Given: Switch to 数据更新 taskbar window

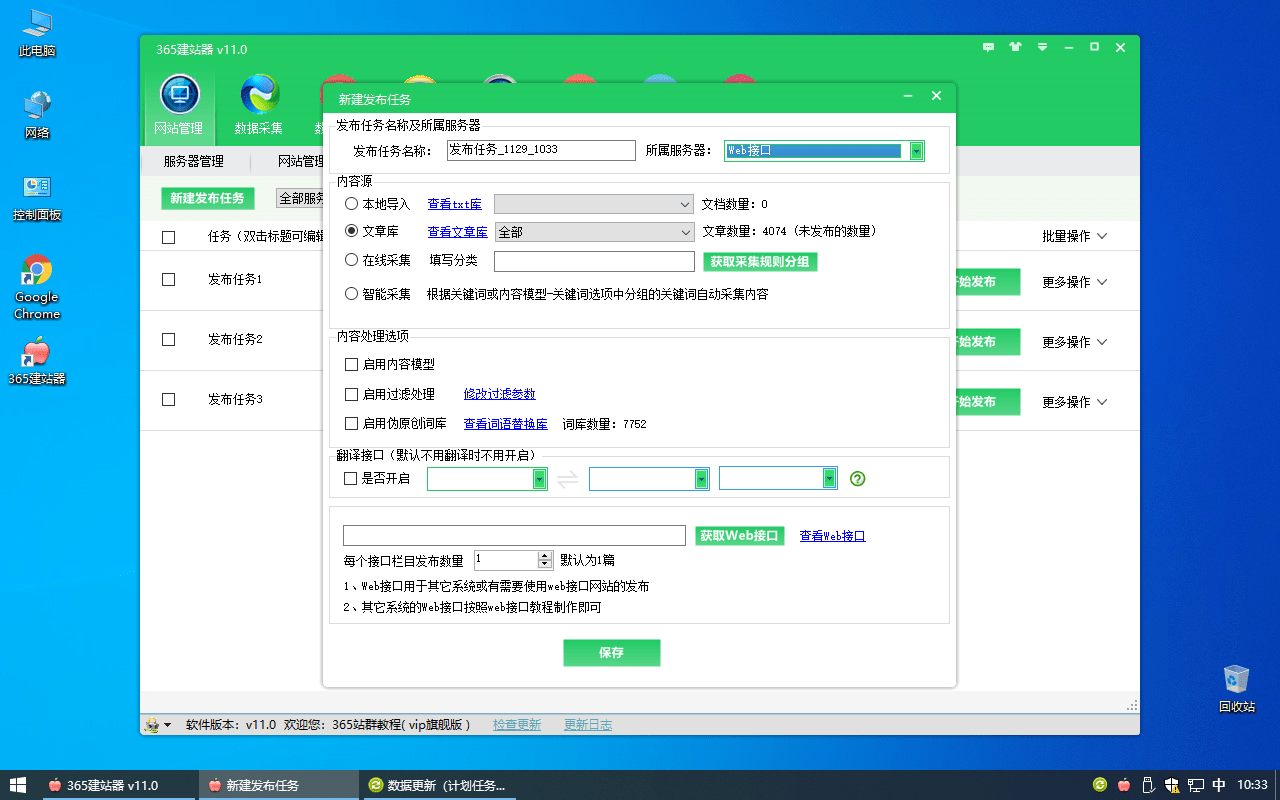Looking at the screenshot, I should pos(439,785).
